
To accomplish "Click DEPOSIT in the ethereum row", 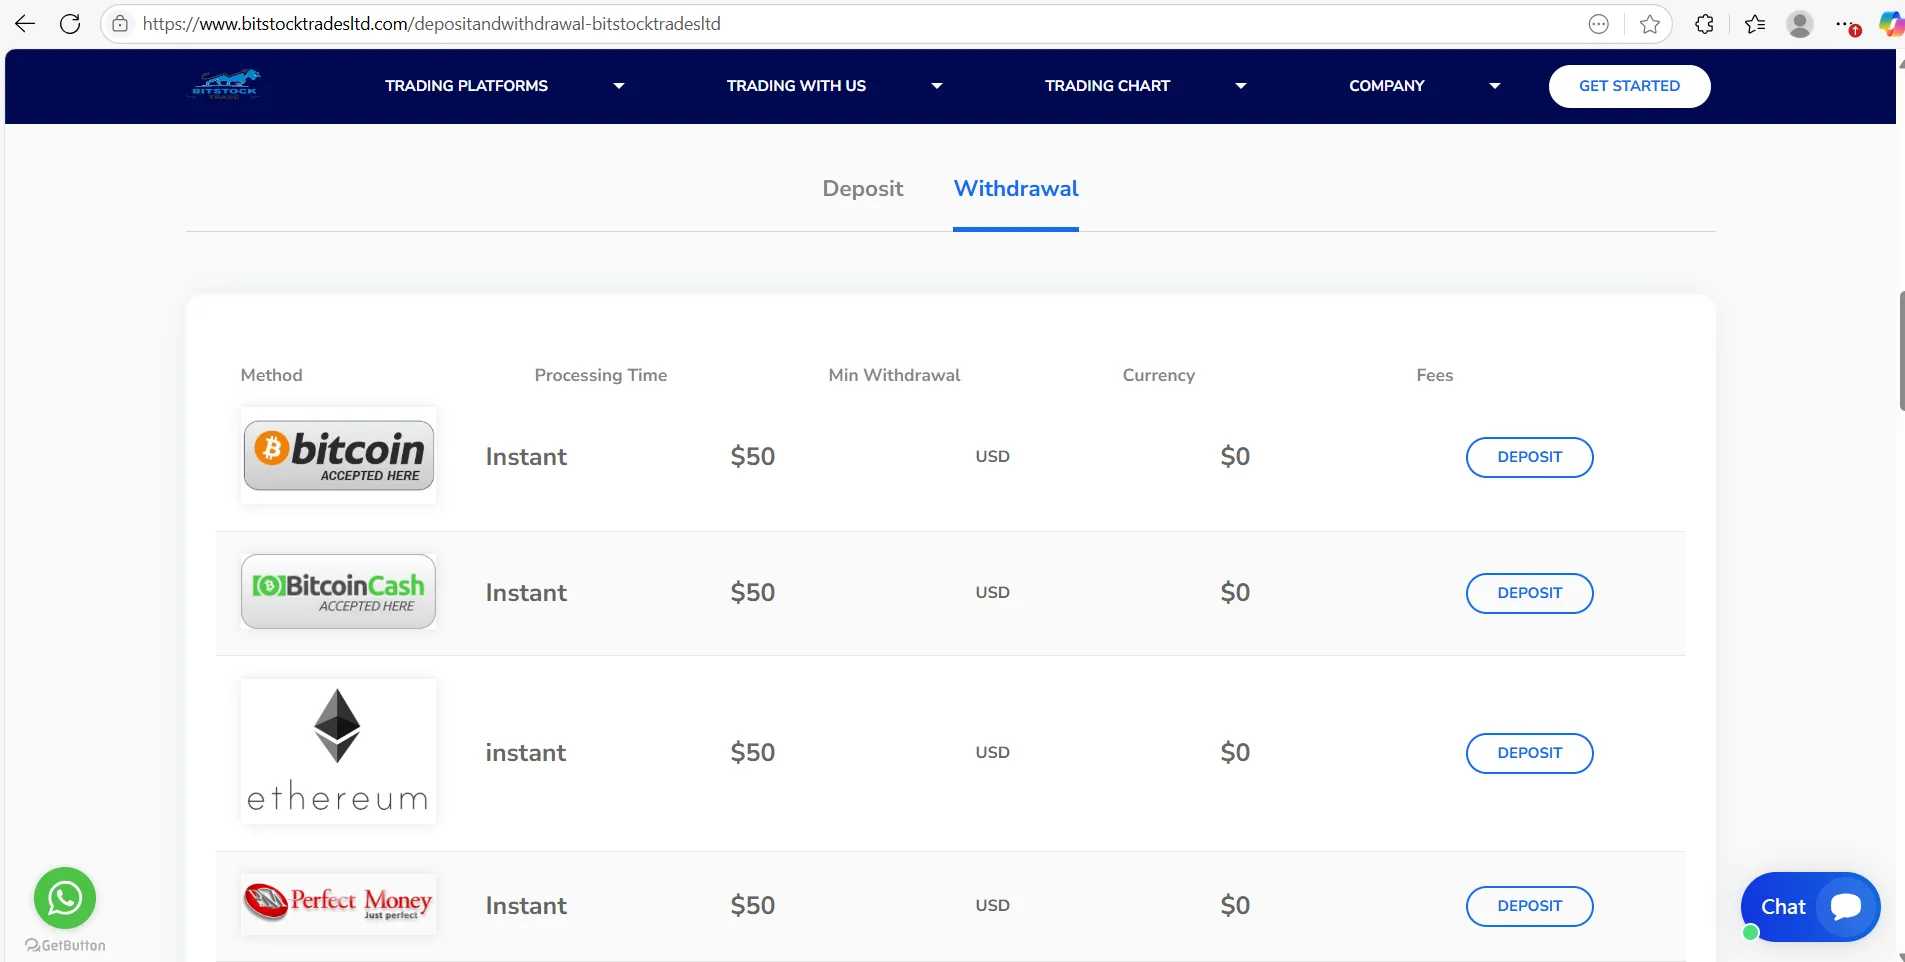I will pyautogui.click(x=1529, y=753).
